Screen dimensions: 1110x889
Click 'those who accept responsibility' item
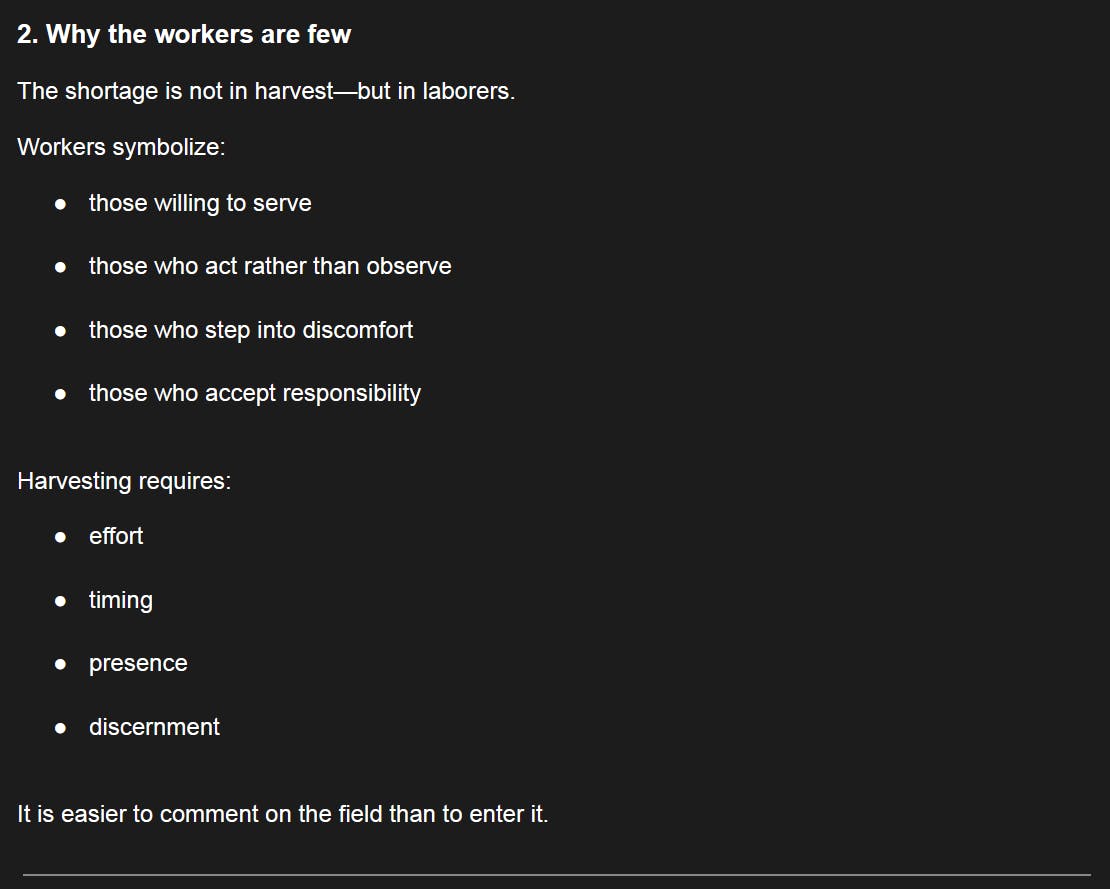[x=254, y=394]
